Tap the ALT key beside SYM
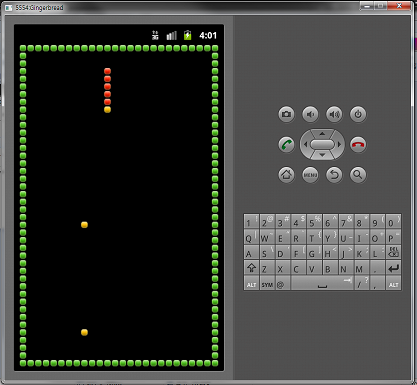The height and width of the screenshot is (385, 417). pos(251,283)
